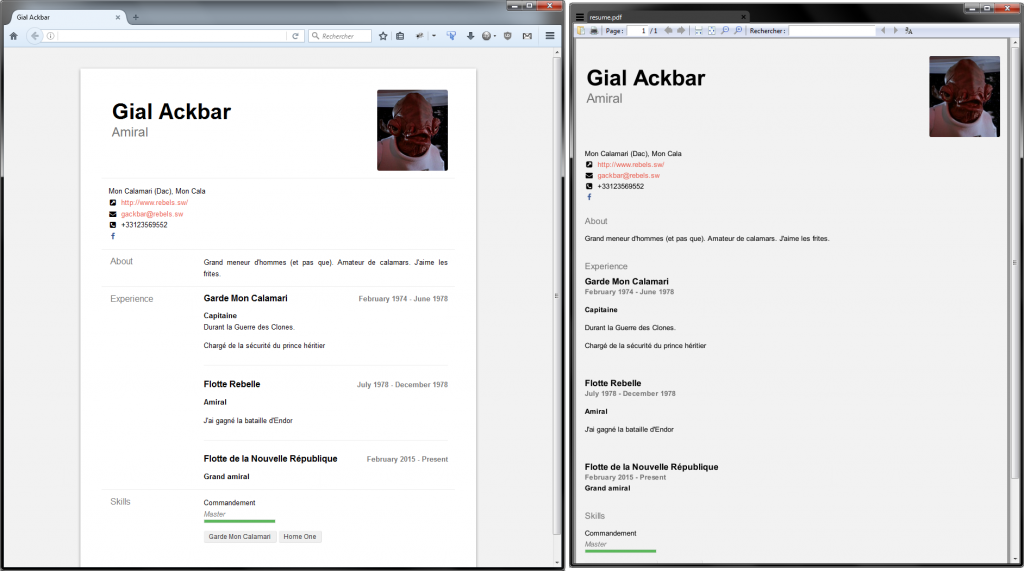
Task: Select the resume.pdf tab
Action: (666, 17)
